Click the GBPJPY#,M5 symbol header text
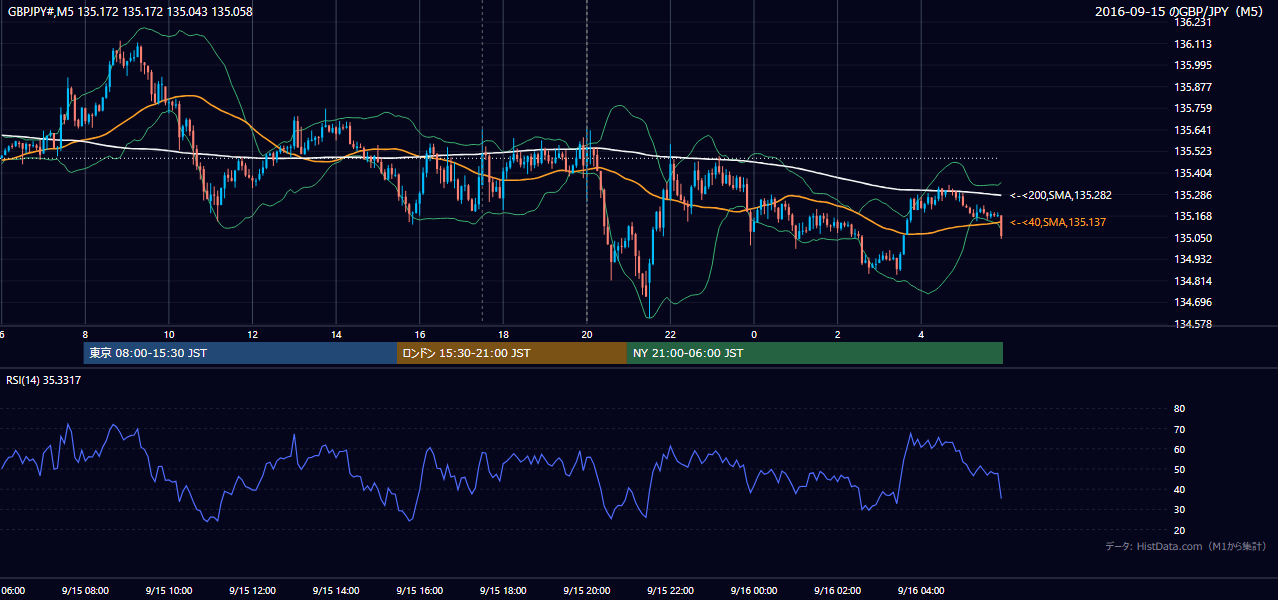 (130, 11)
